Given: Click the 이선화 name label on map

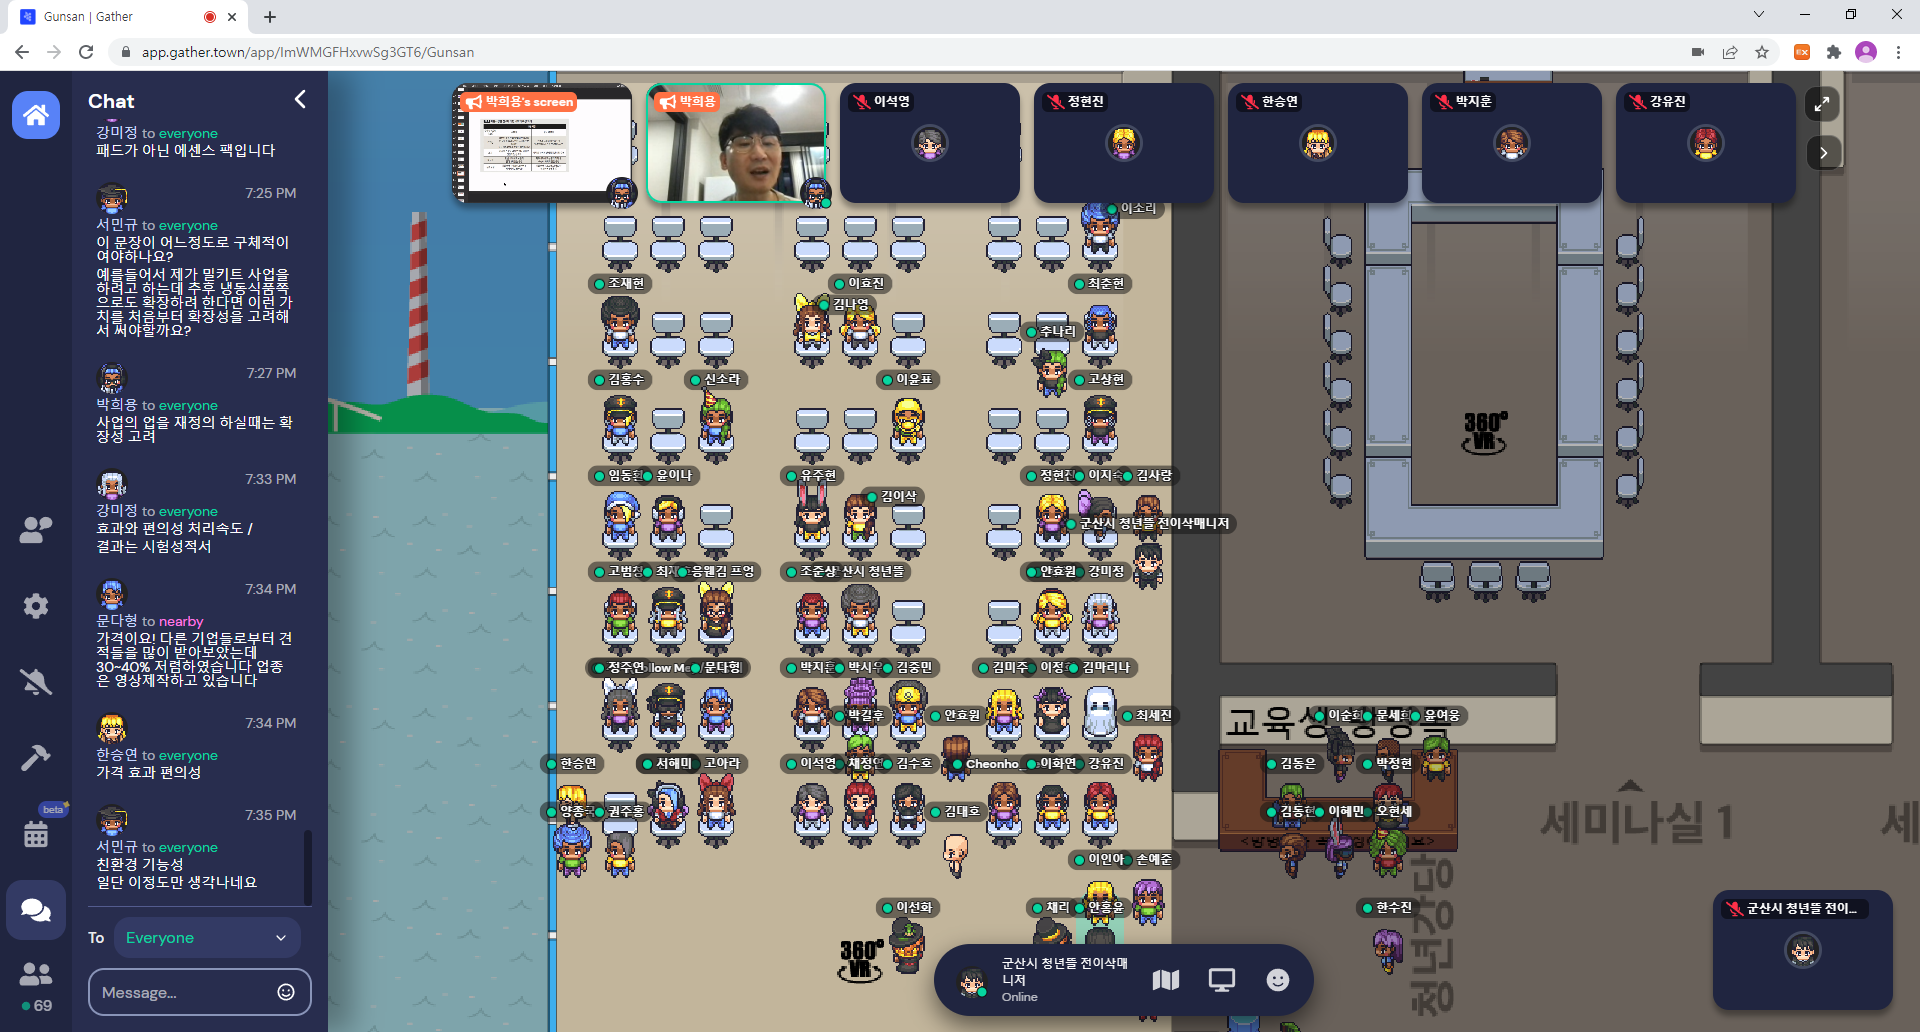Looking at the screenshot, I should click(x=907, y=908).
